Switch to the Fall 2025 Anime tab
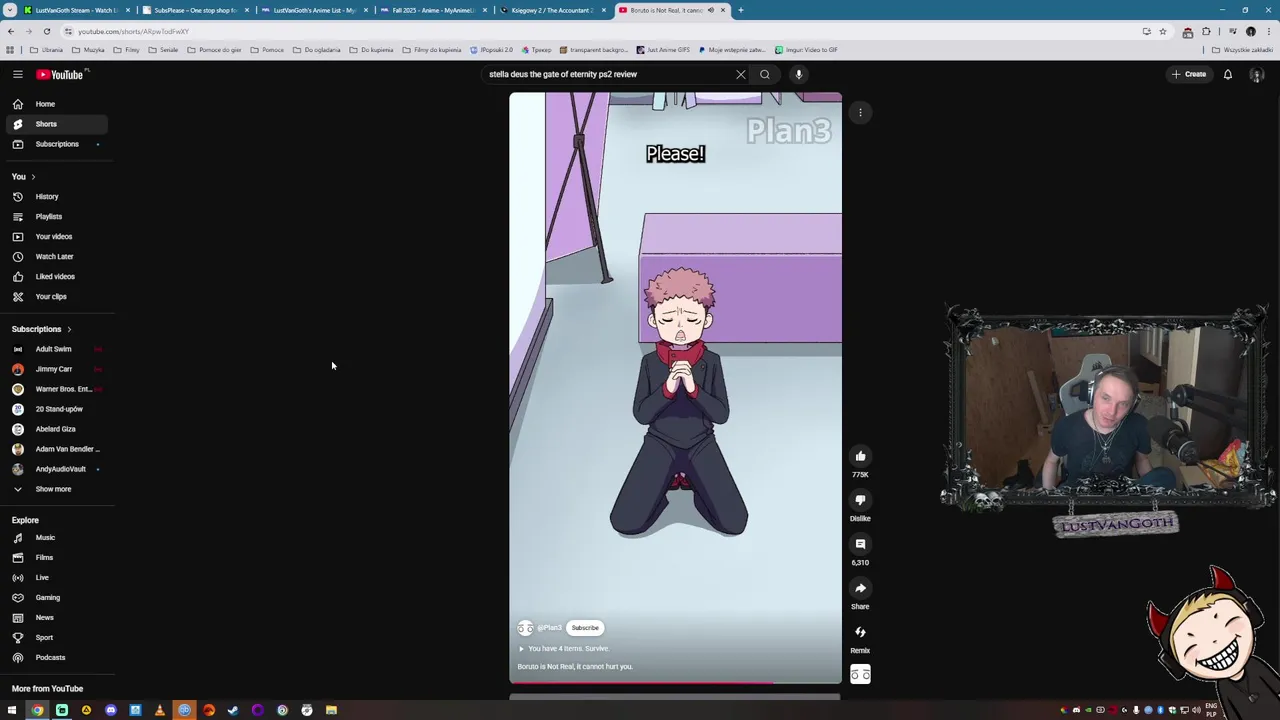Image resolution: width=1280 pixels, height=720 pixels. click(x=432, y=10)
